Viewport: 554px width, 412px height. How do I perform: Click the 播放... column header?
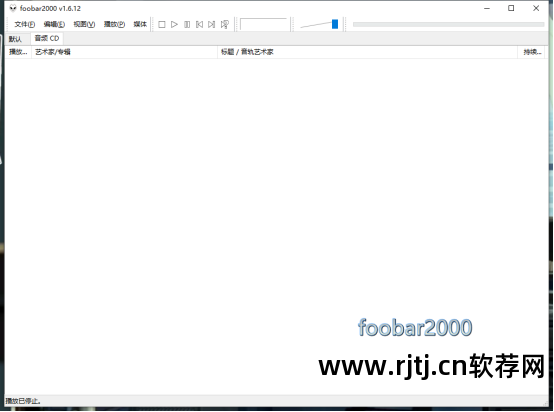click(18, 52)
